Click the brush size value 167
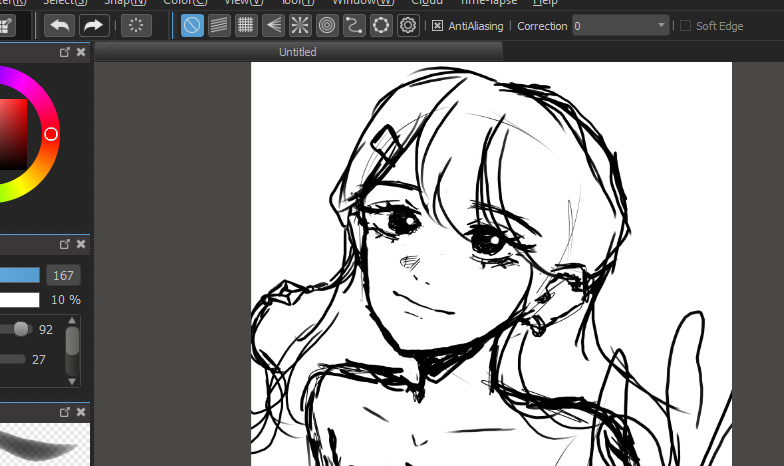 pos(64,276)
